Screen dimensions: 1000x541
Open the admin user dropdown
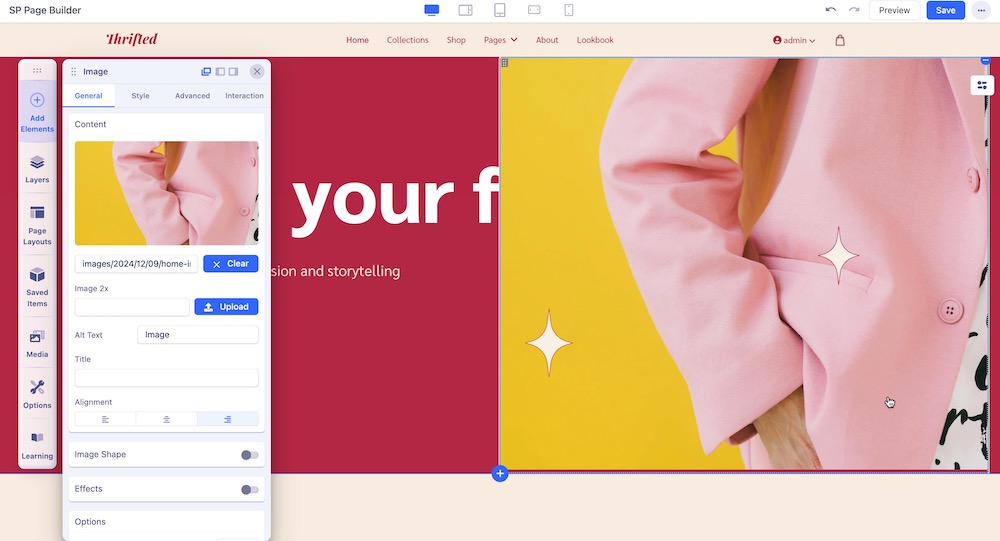pyautogui.click(x=794, y=40)
